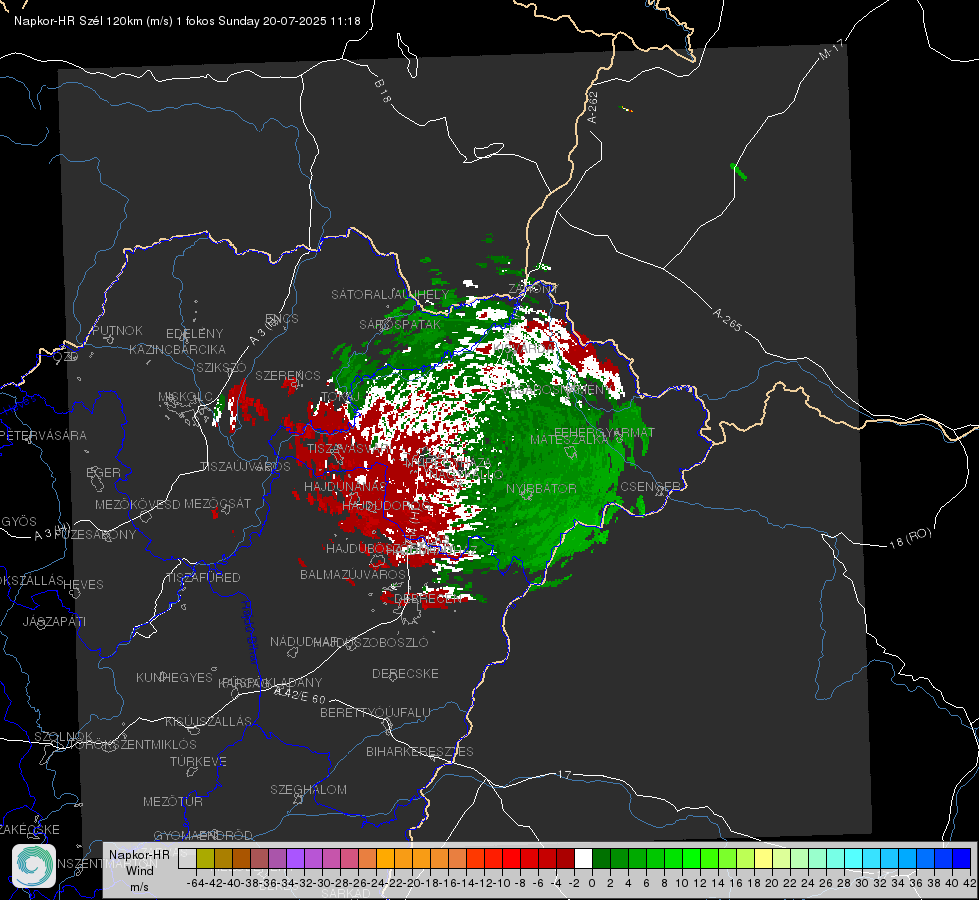
Task: Click the PÉTERVÁSÁRA town label
Action: [x=44, y=435]
